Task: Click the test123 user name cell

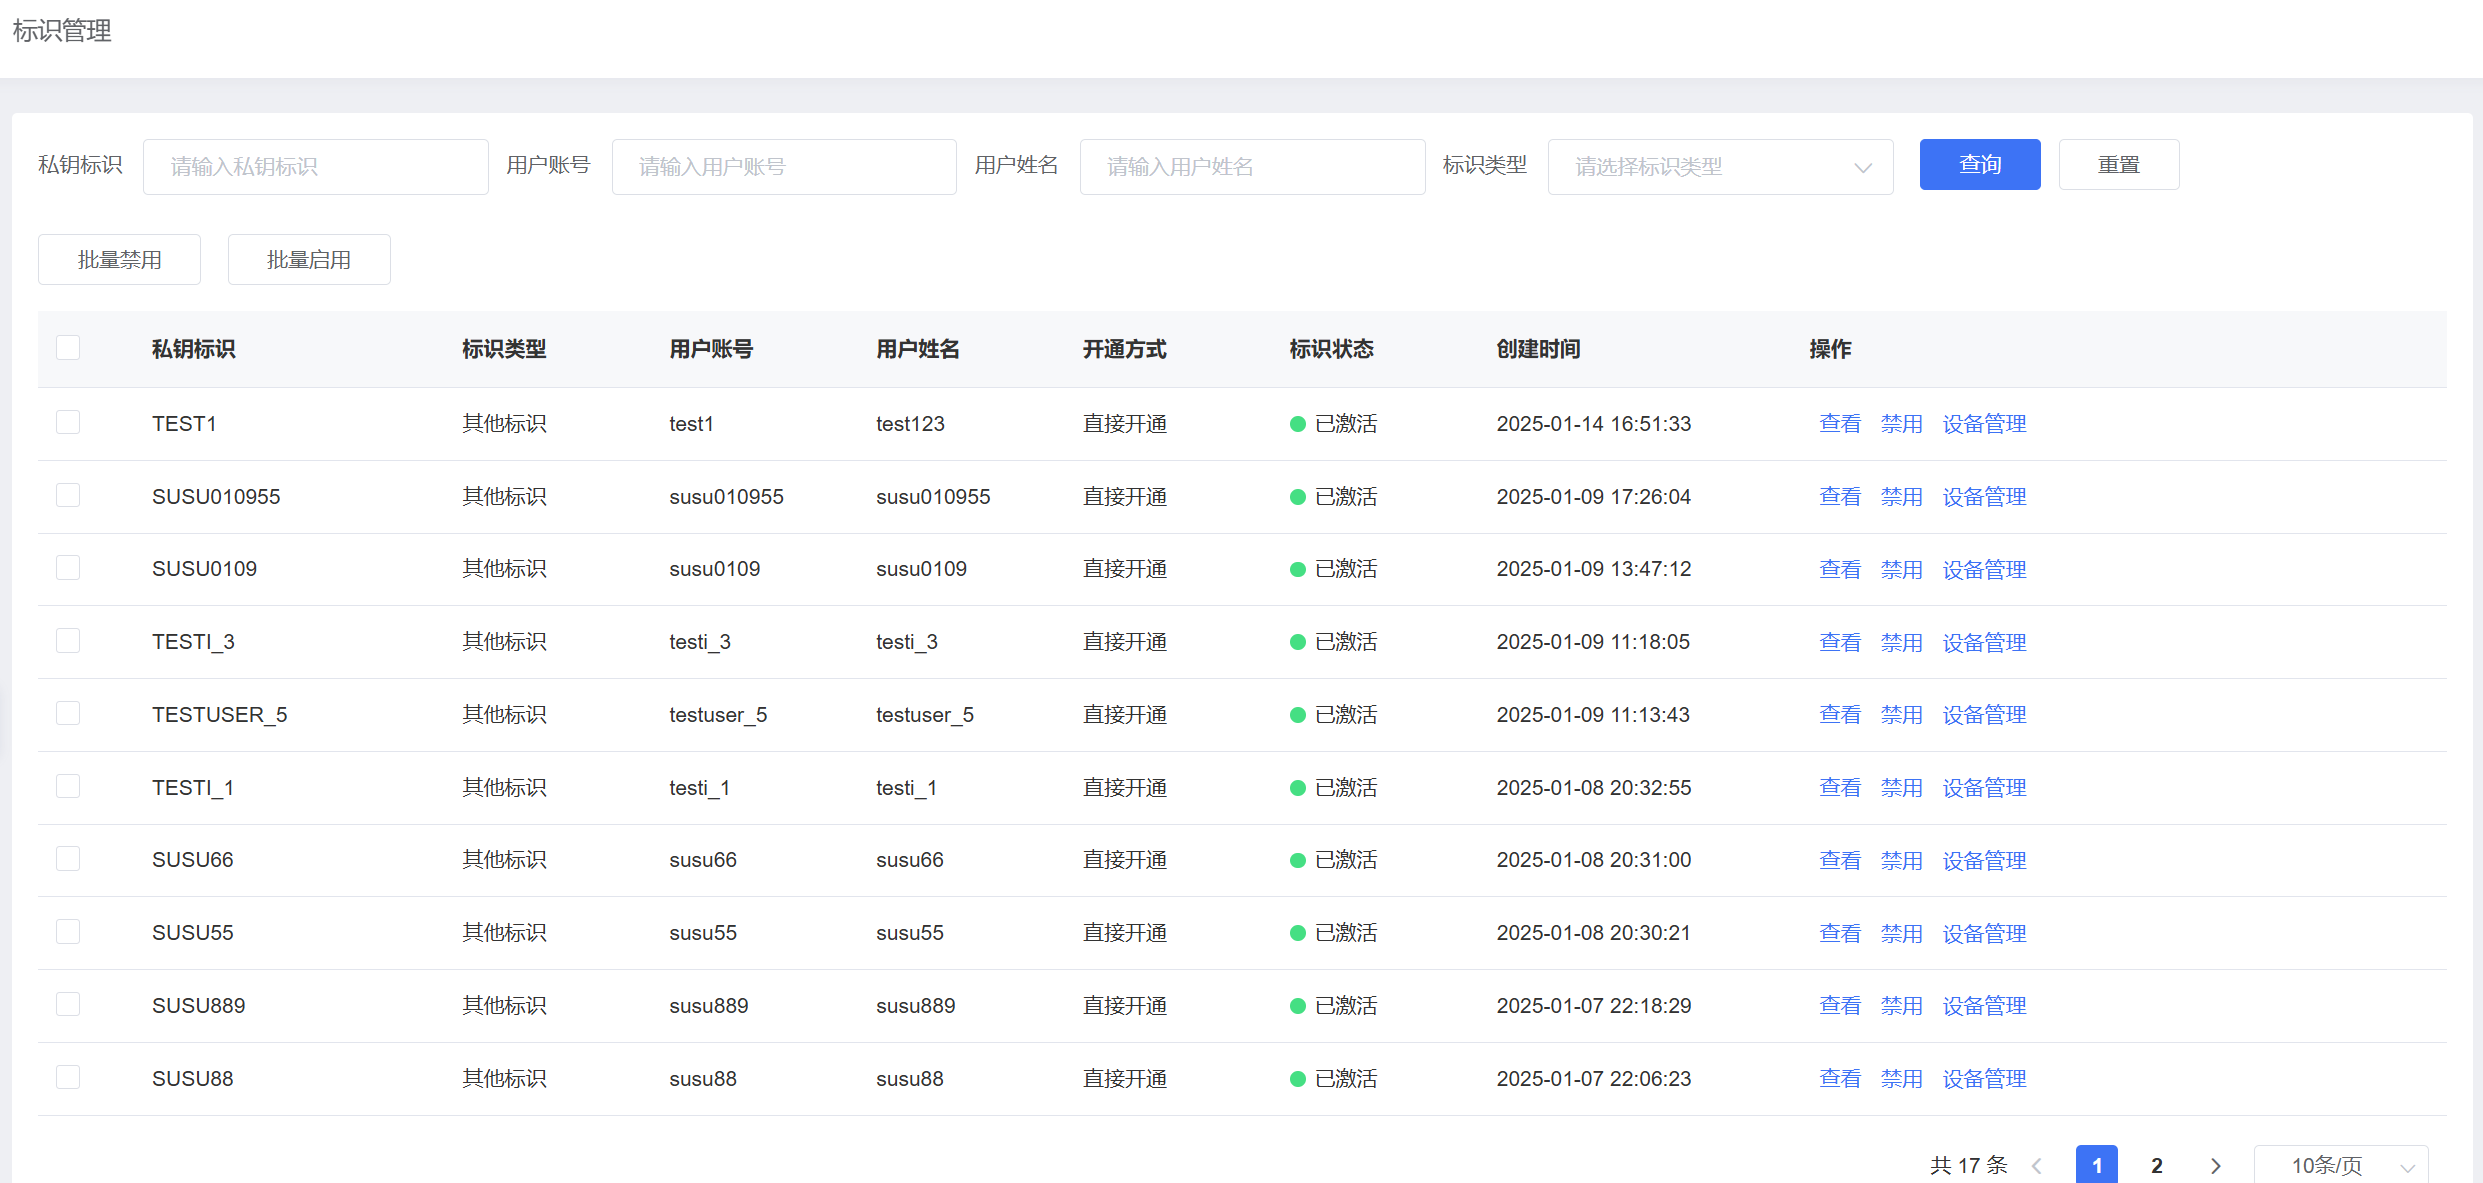Action: click(910, 424)
